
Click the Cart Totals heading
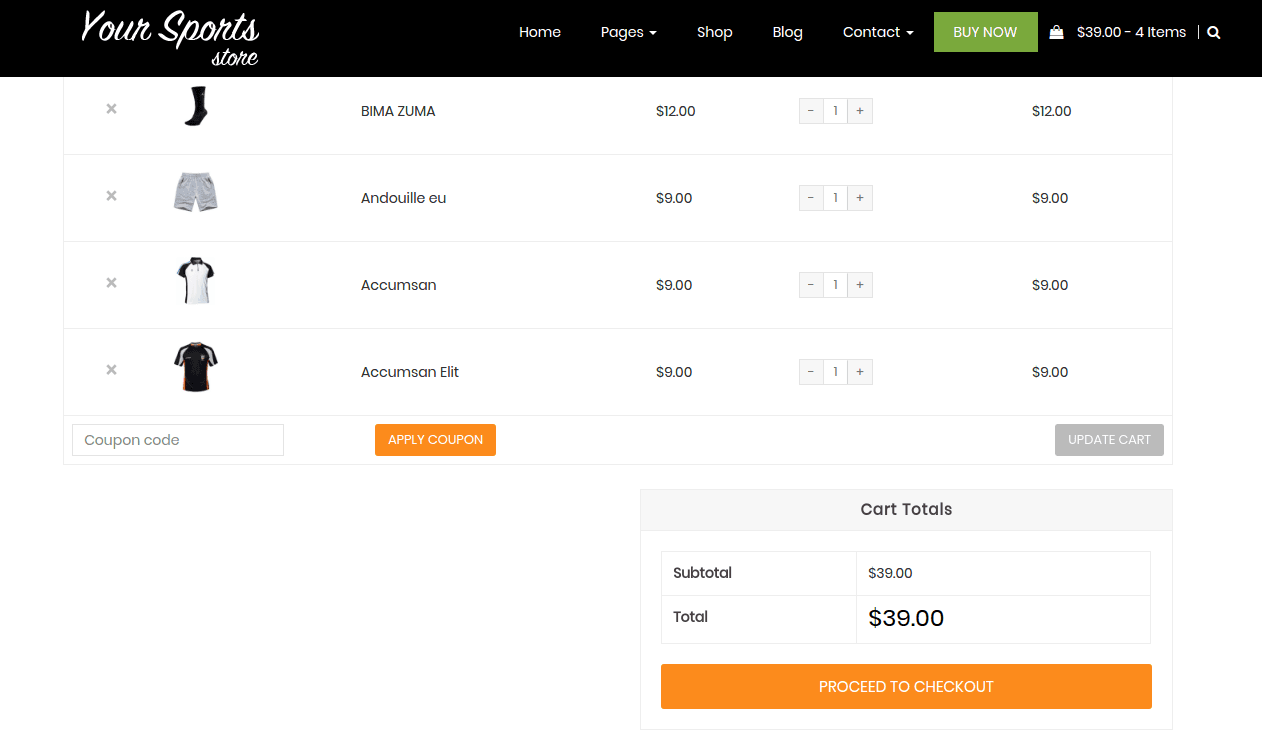[906, 509]
